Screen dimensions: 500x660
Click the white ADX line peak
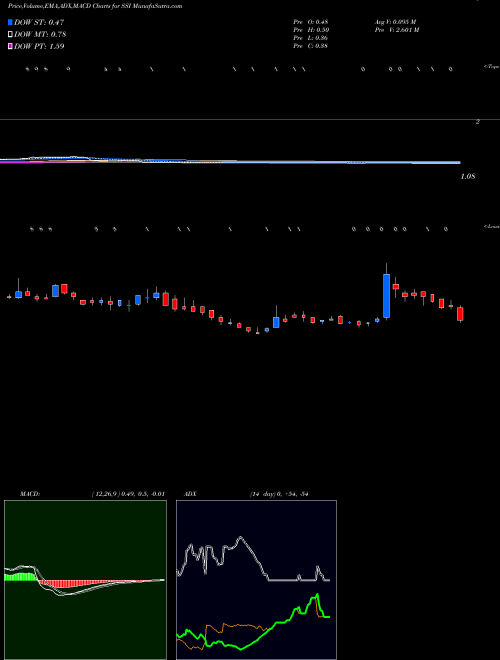click(240, 537)
